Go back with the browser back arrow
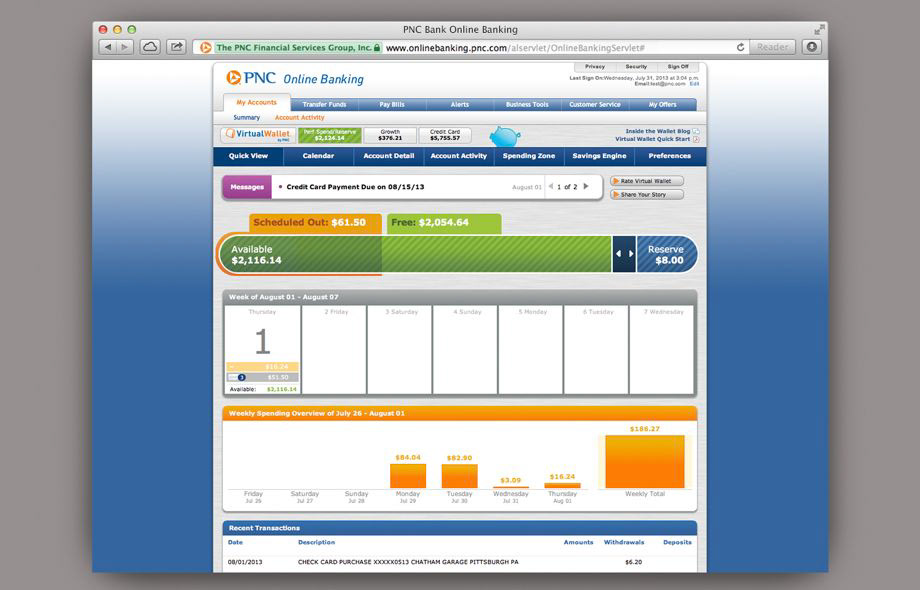 tap(107, 47)
